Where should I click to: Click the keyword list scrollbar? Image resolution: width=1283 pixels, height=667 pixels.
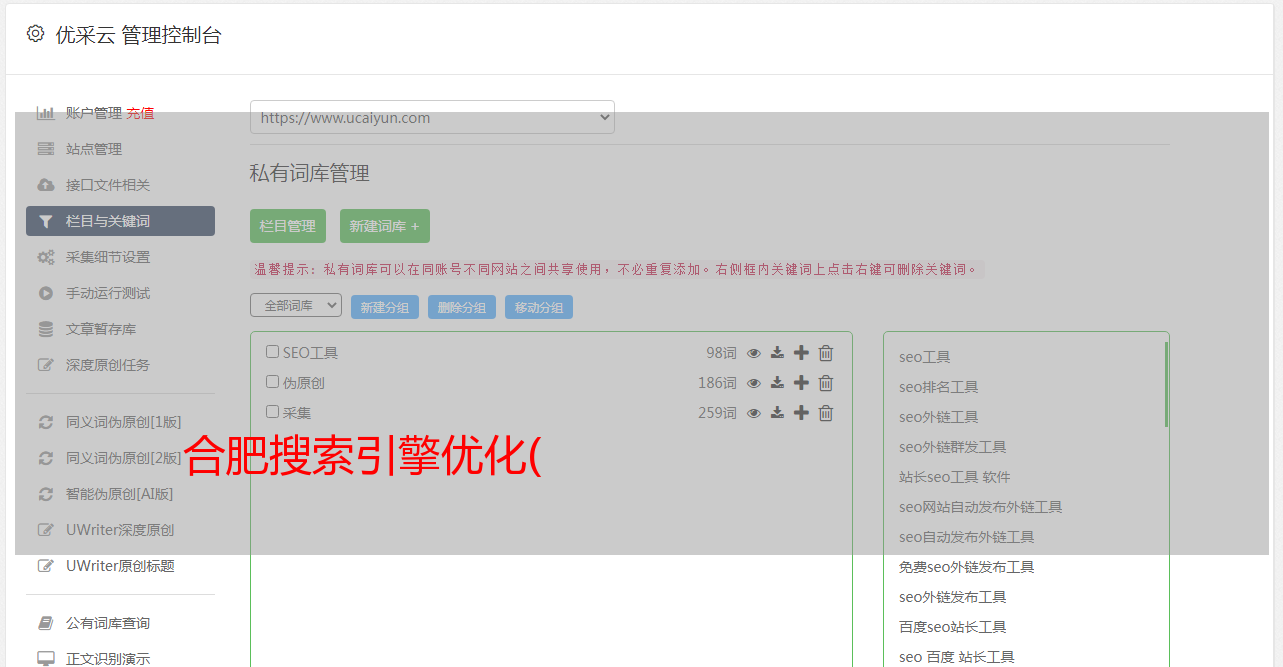pos(1166,385)
